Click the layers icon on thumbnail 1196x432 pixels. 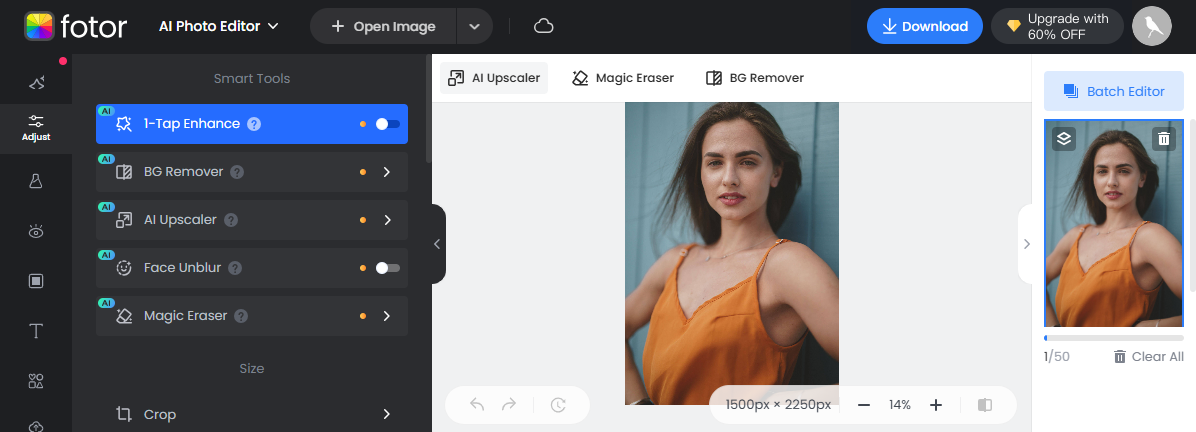point(1064,139)
